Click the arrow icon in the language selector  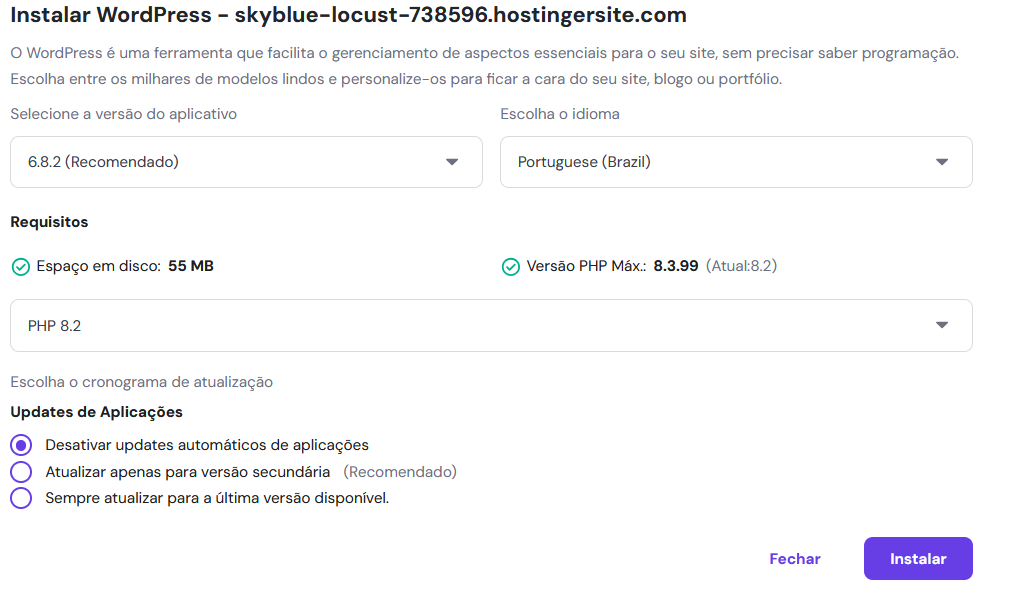point(941,162)
